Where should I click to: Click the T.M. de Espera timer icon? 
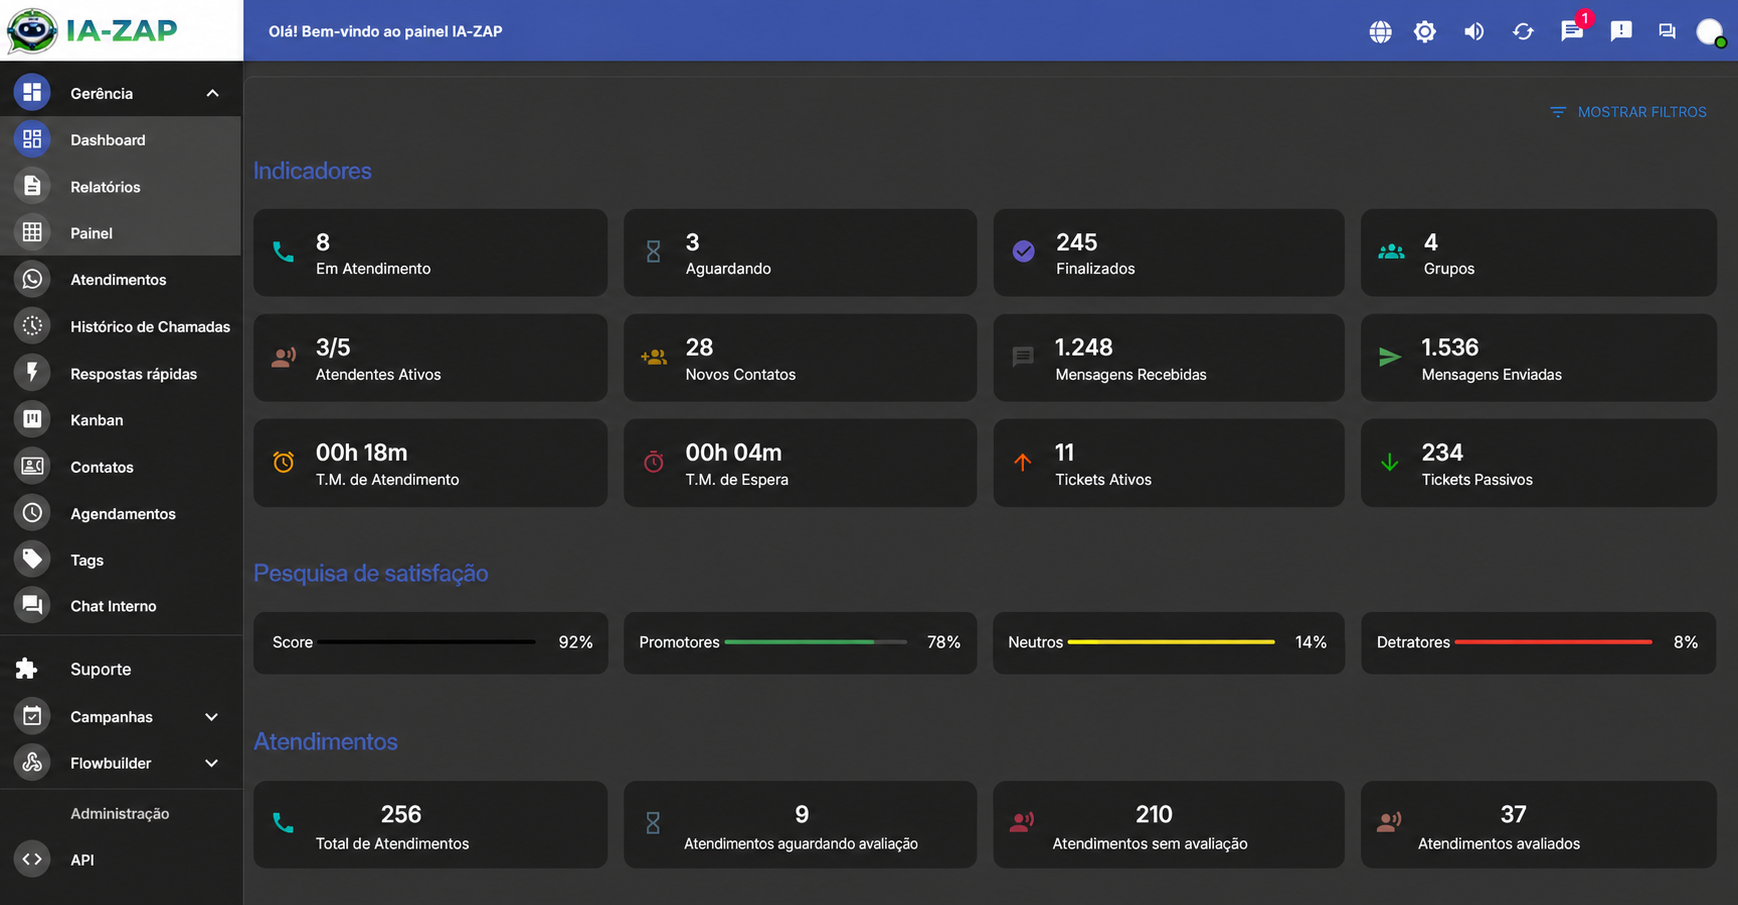coord(653,462)
